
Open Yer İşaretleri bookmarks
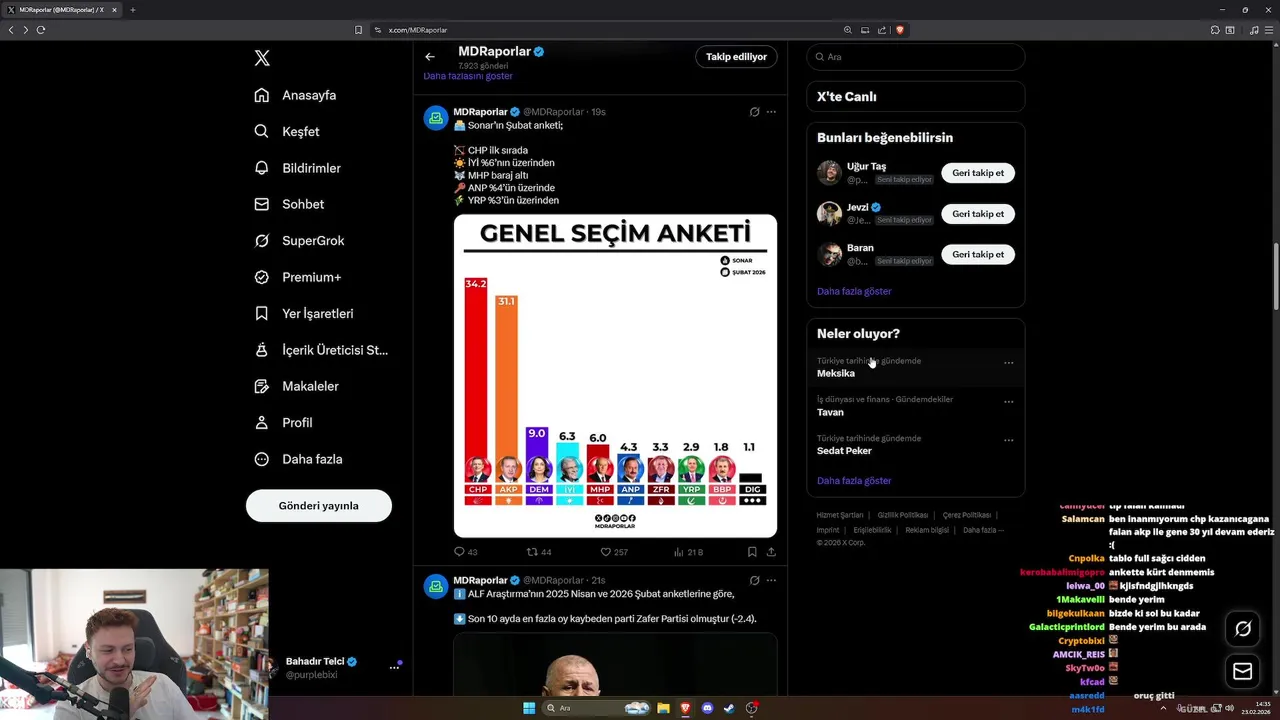pos(303,313)
